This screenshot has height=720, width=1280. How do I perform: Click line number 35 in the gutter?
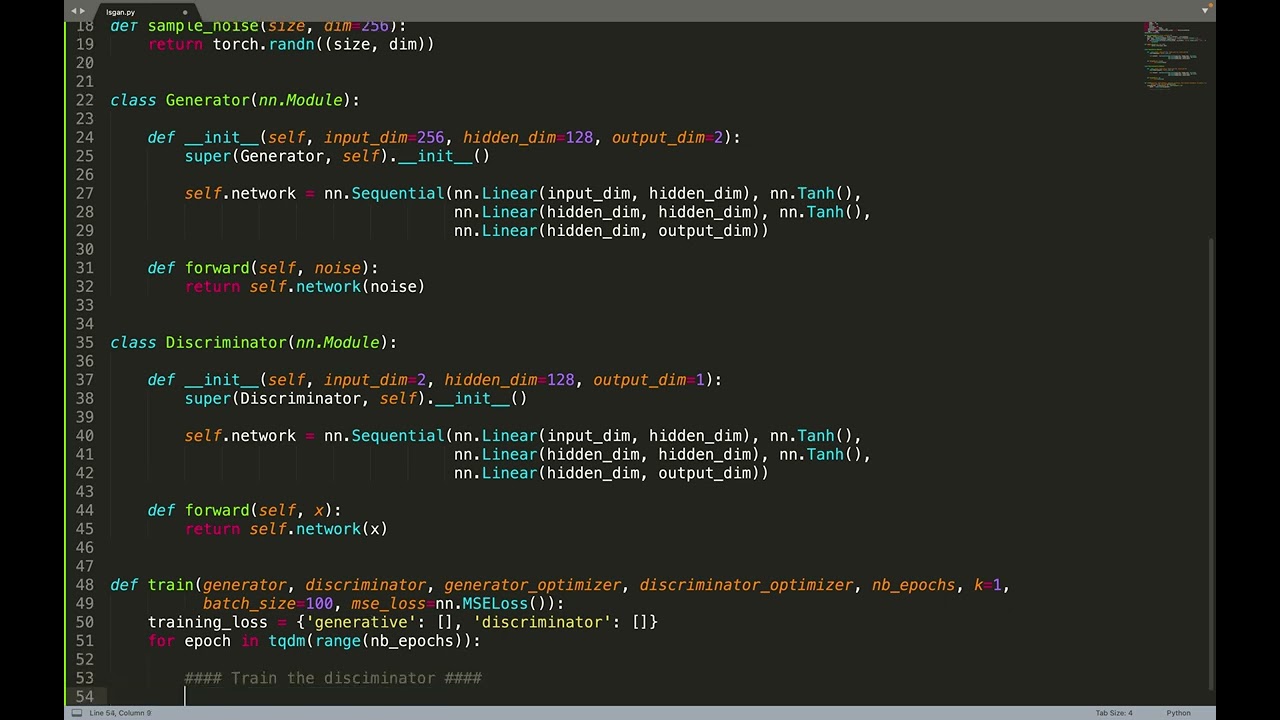pos(84,342)
